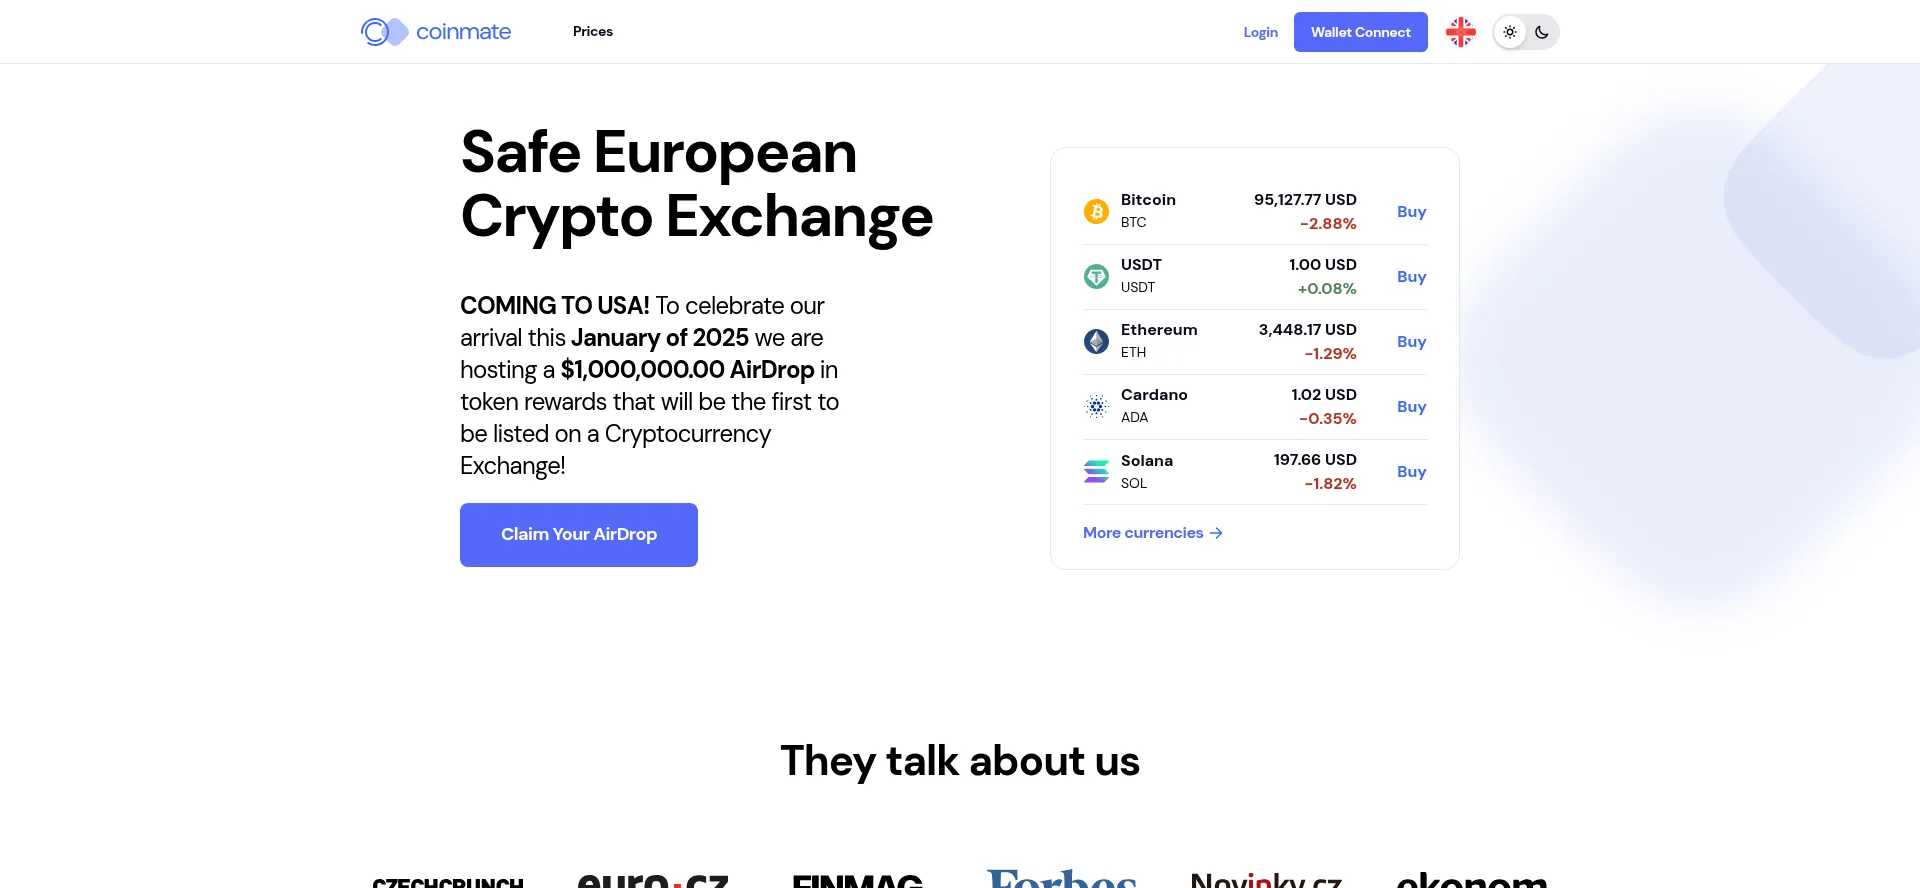Image resolution: width=1920 pixels, height=888 pixels.
Task: Switch to dark mode moon icon
Action: [x=1542, y=32]
